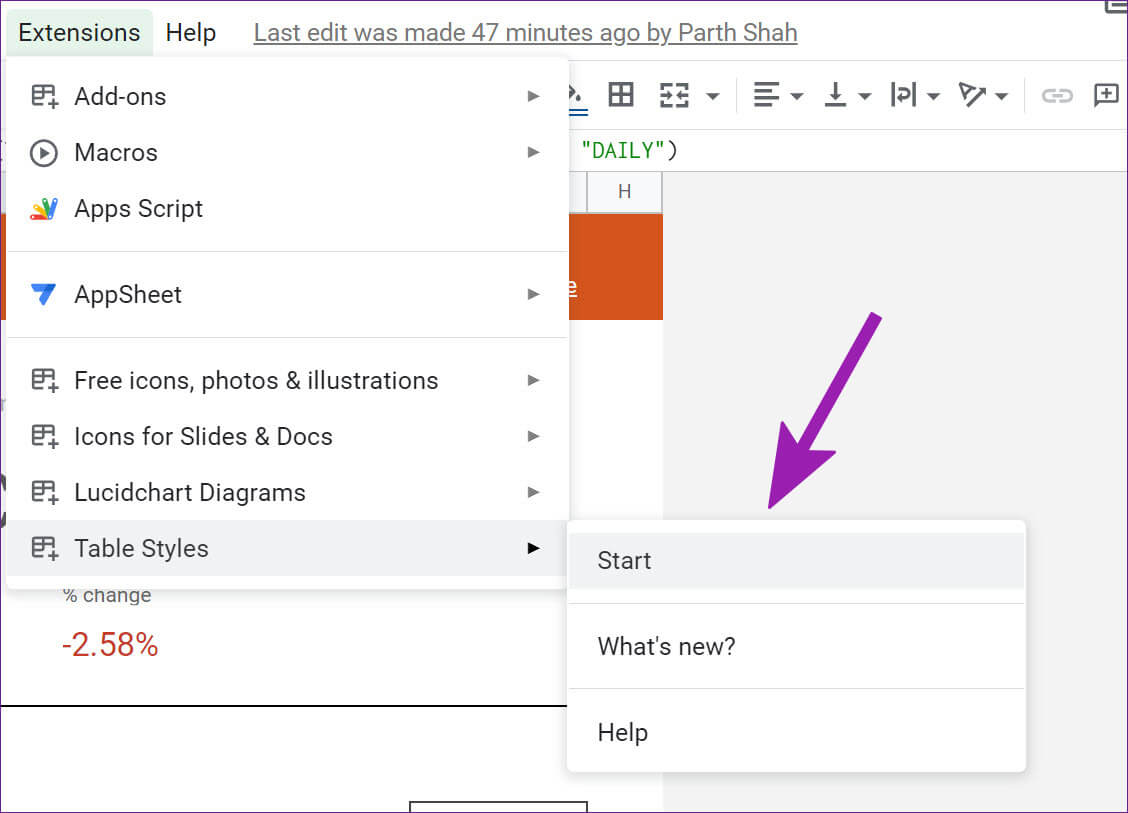The image size is (1128, 813).
Task: Click the Insert comment icon
Action: (1106, 95)
